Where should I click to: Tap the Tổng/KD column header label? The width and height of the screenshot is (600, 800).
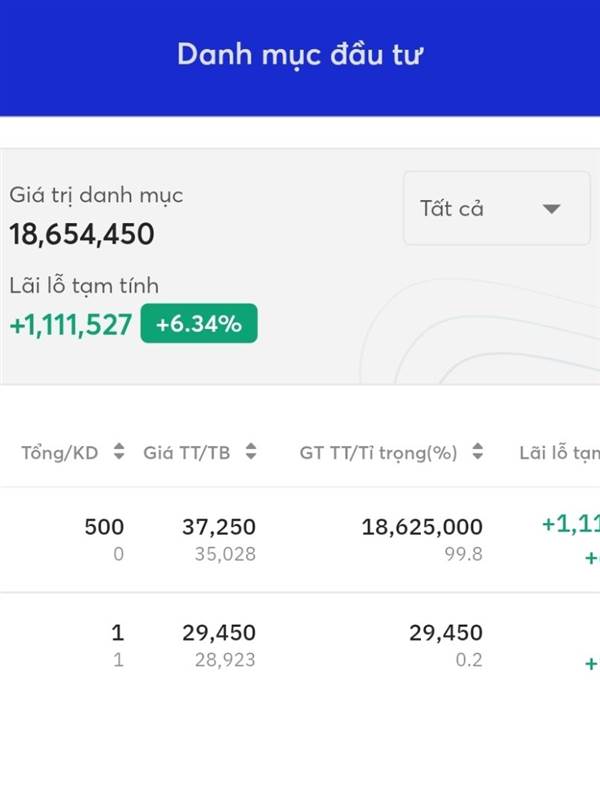[60, 452]
